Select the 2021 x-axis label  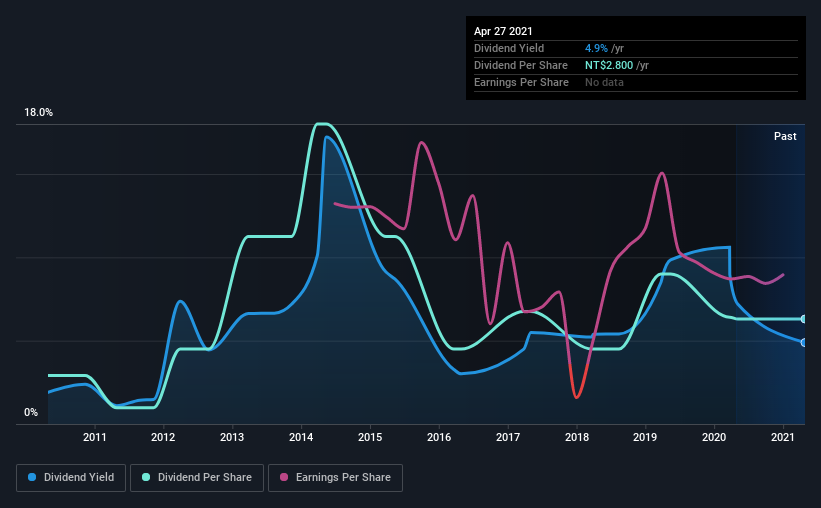[783, 437]
